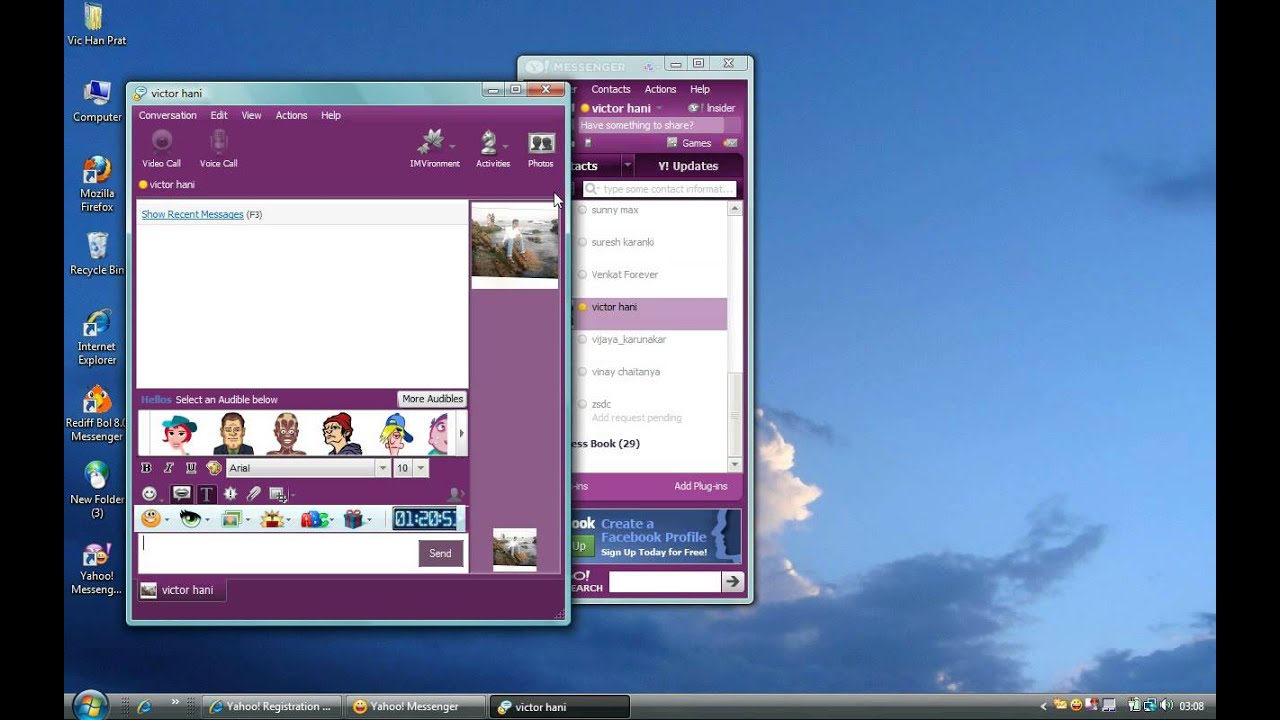The height and width of the screenshot is (720, 1280).
Task: Open Contacts menu in Messenger window
Action: click(611, 89)
